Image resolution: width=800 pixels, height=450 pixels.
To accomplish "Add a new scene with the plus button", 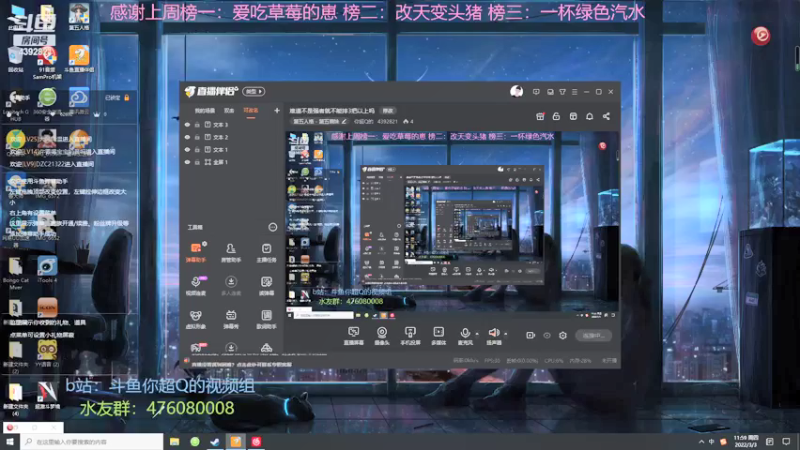I will [x=277, y=110].
